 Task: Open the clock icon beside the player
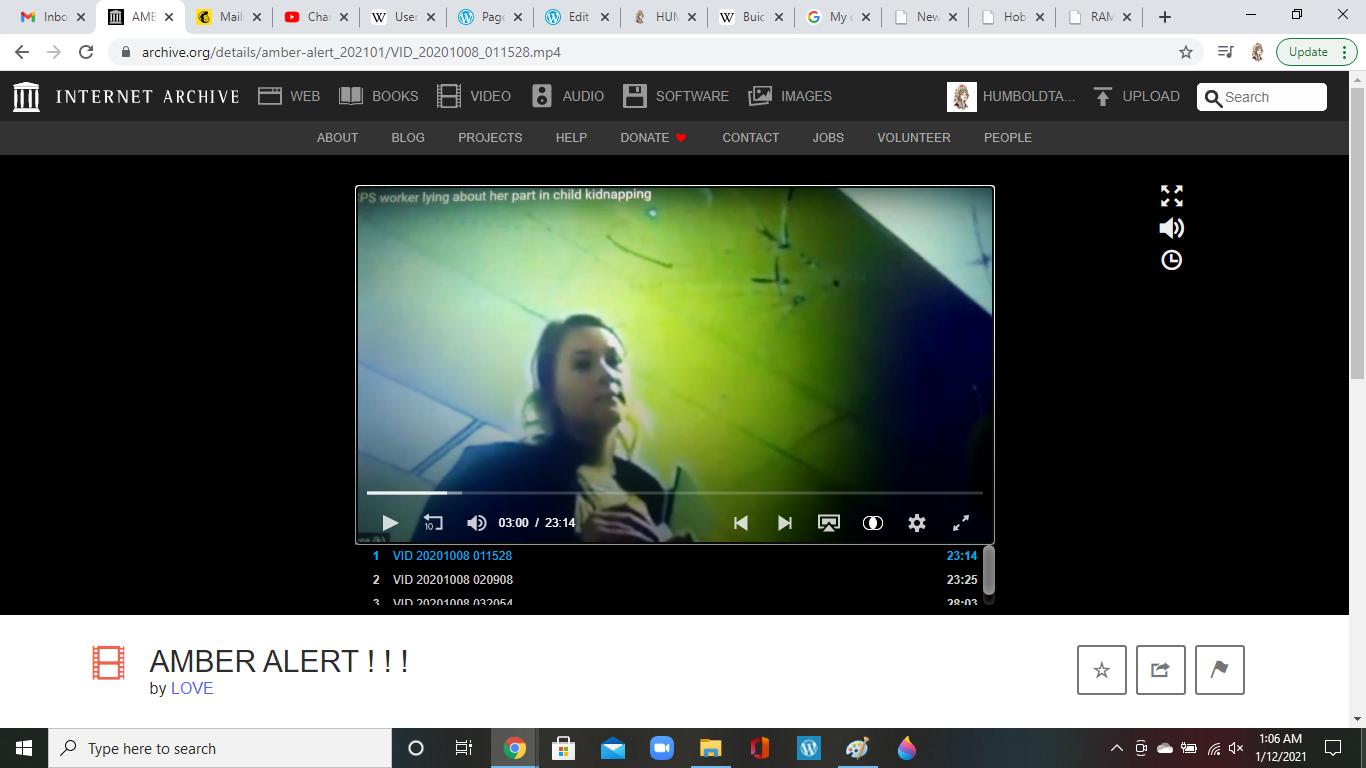pyautogui.click(x=1171, y=260)
